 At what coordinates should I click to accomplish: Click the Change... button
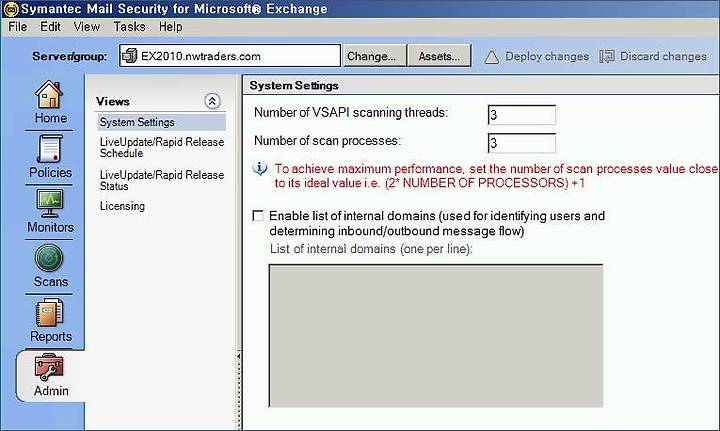[374, 56]
